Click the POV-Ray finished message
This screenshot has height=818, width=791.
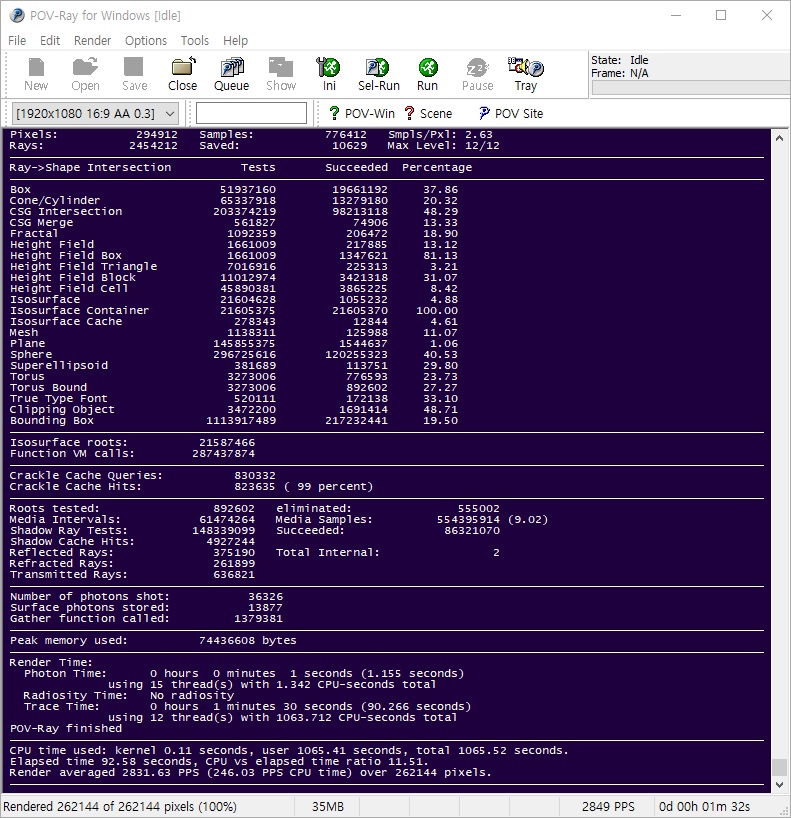pos(66,728)
